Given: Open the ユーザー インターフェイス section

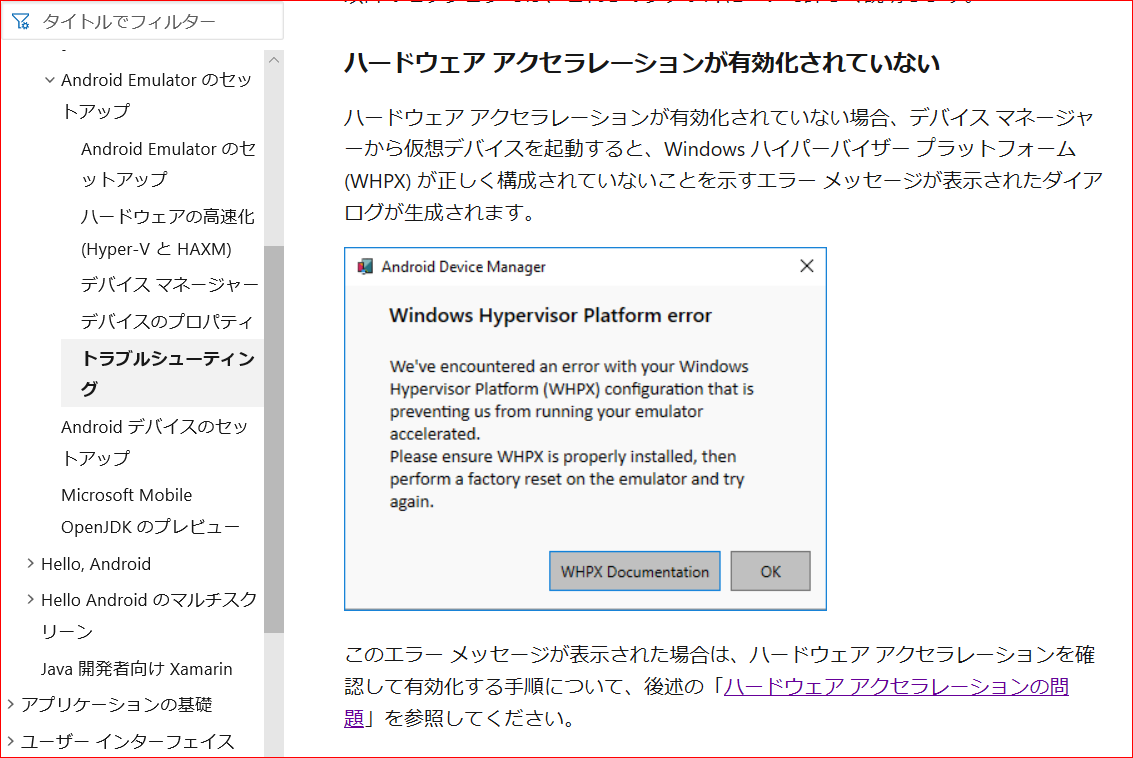Looking at the screenshot, I should [127, 741].
